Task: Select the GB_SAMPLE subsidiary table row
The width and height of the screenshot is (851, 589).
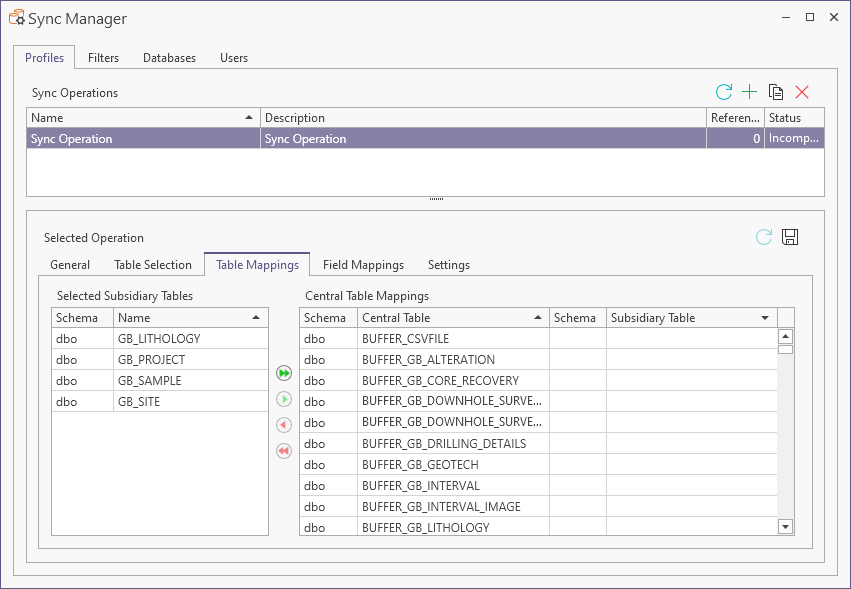Action: (x=160, y=381)
